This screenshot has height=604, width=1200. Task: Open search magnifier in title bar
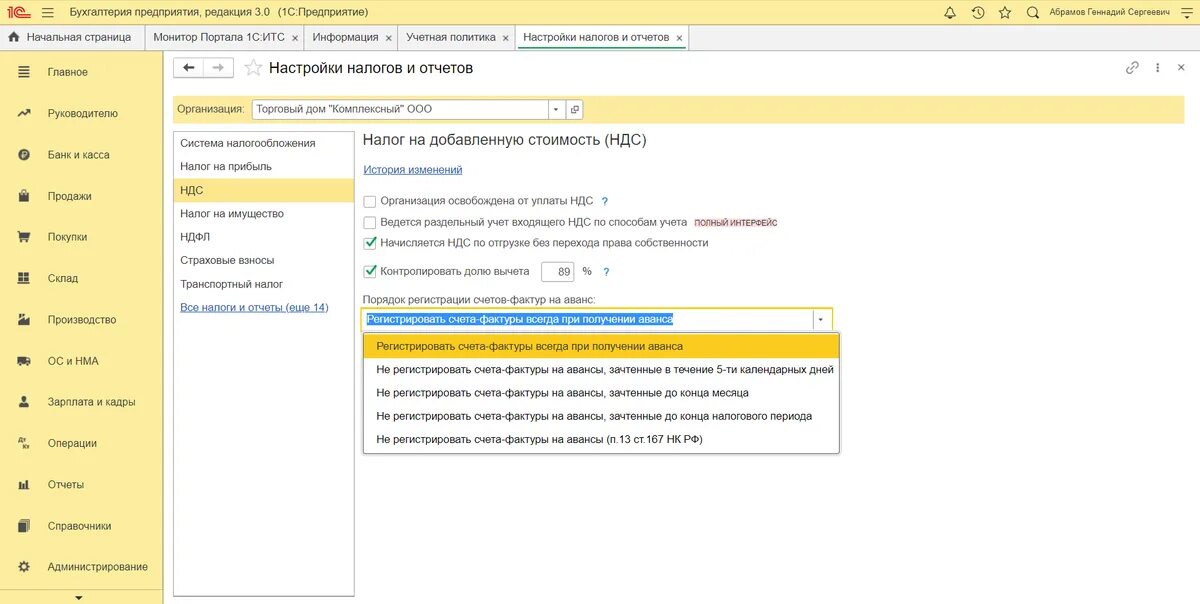[x=1033, y=12]
